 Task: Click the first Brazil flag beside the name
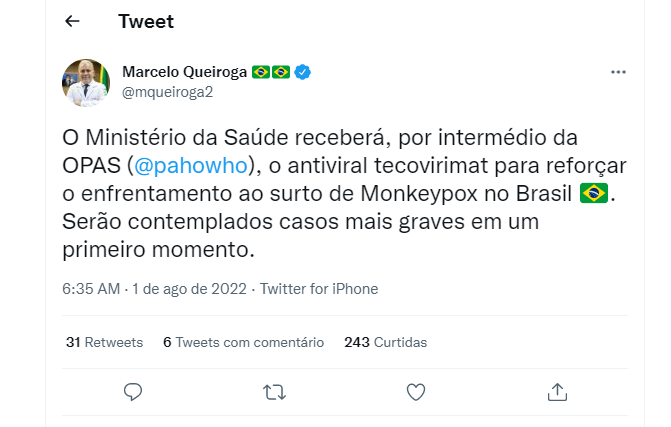coord(261,72)
